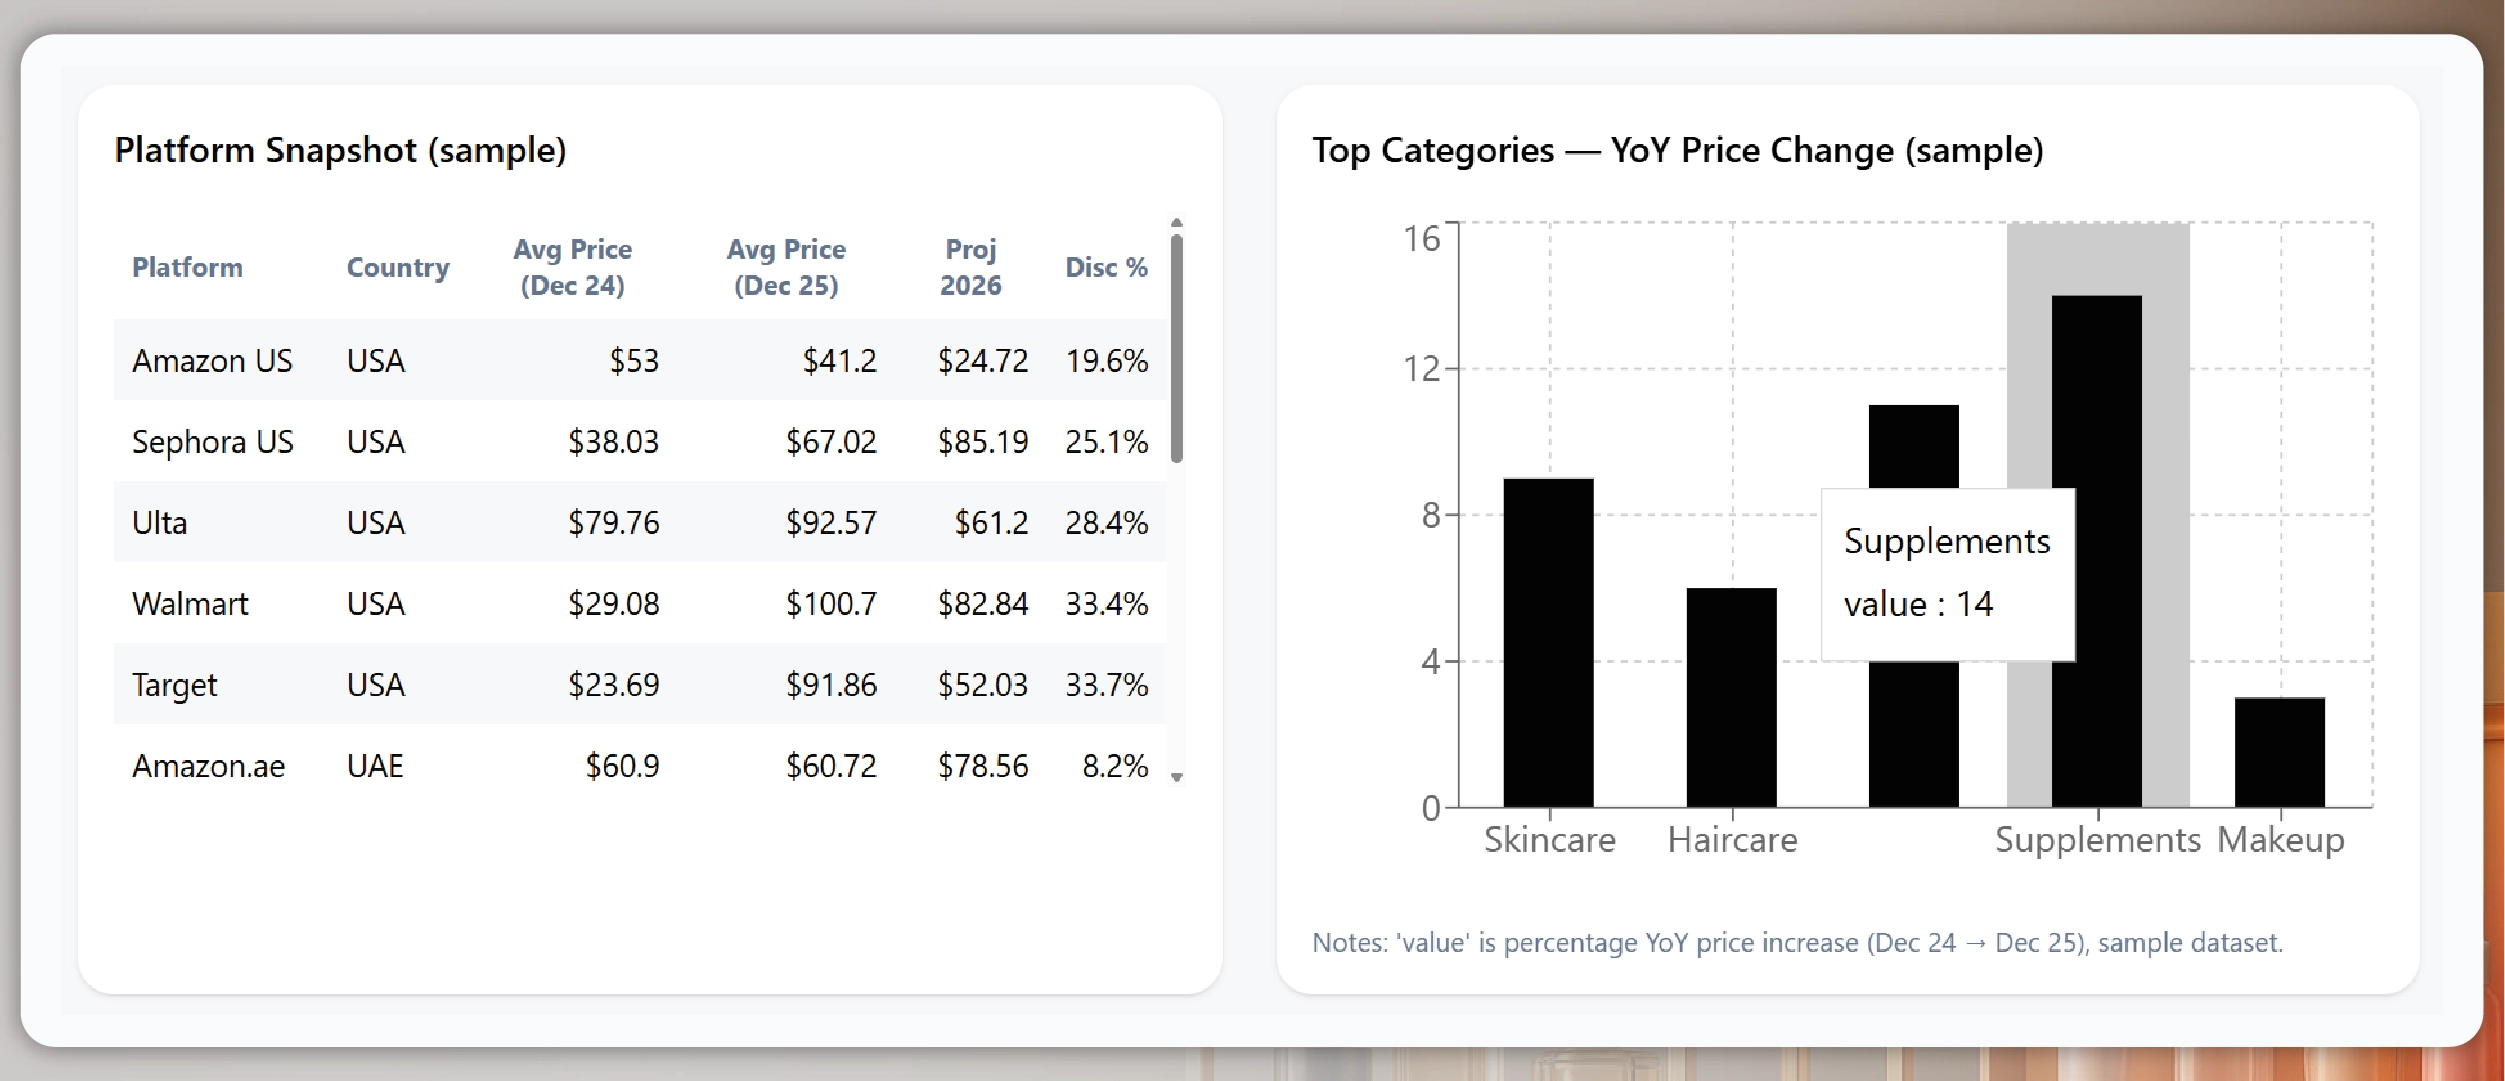This screenshot has width=2505, height=1081.
Task: Click the Country column header
Action: [x=398, y=267]
